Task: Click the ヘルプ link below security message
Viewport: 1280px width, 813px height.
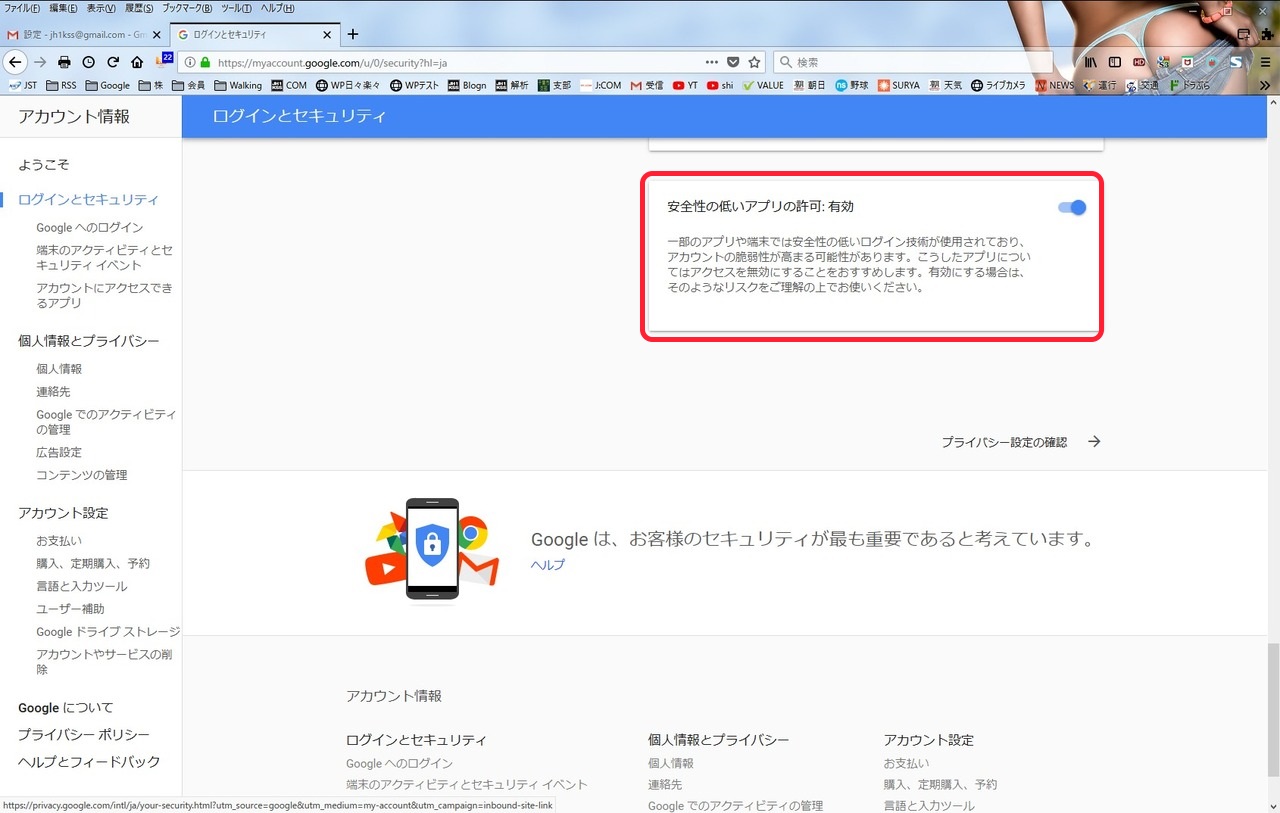Action: (547, 565)
